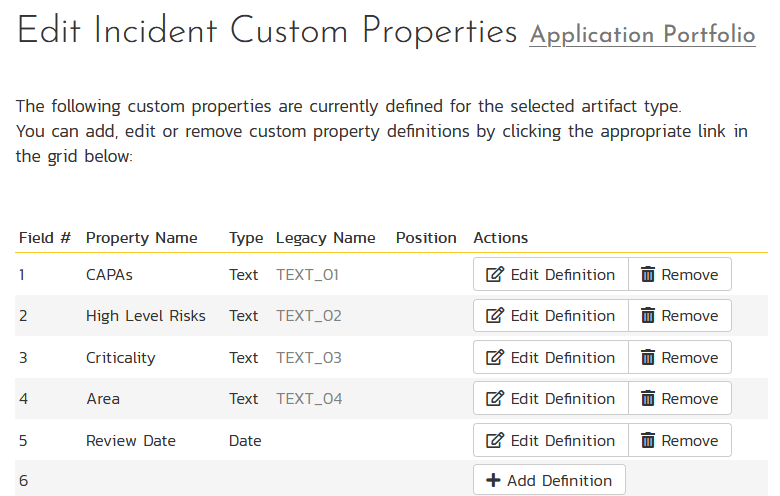The height and width of the screenshot is (496, 780).
Task: Edit Definition of Review Date property
Action: pyautogui.click(x=550, y=441)
